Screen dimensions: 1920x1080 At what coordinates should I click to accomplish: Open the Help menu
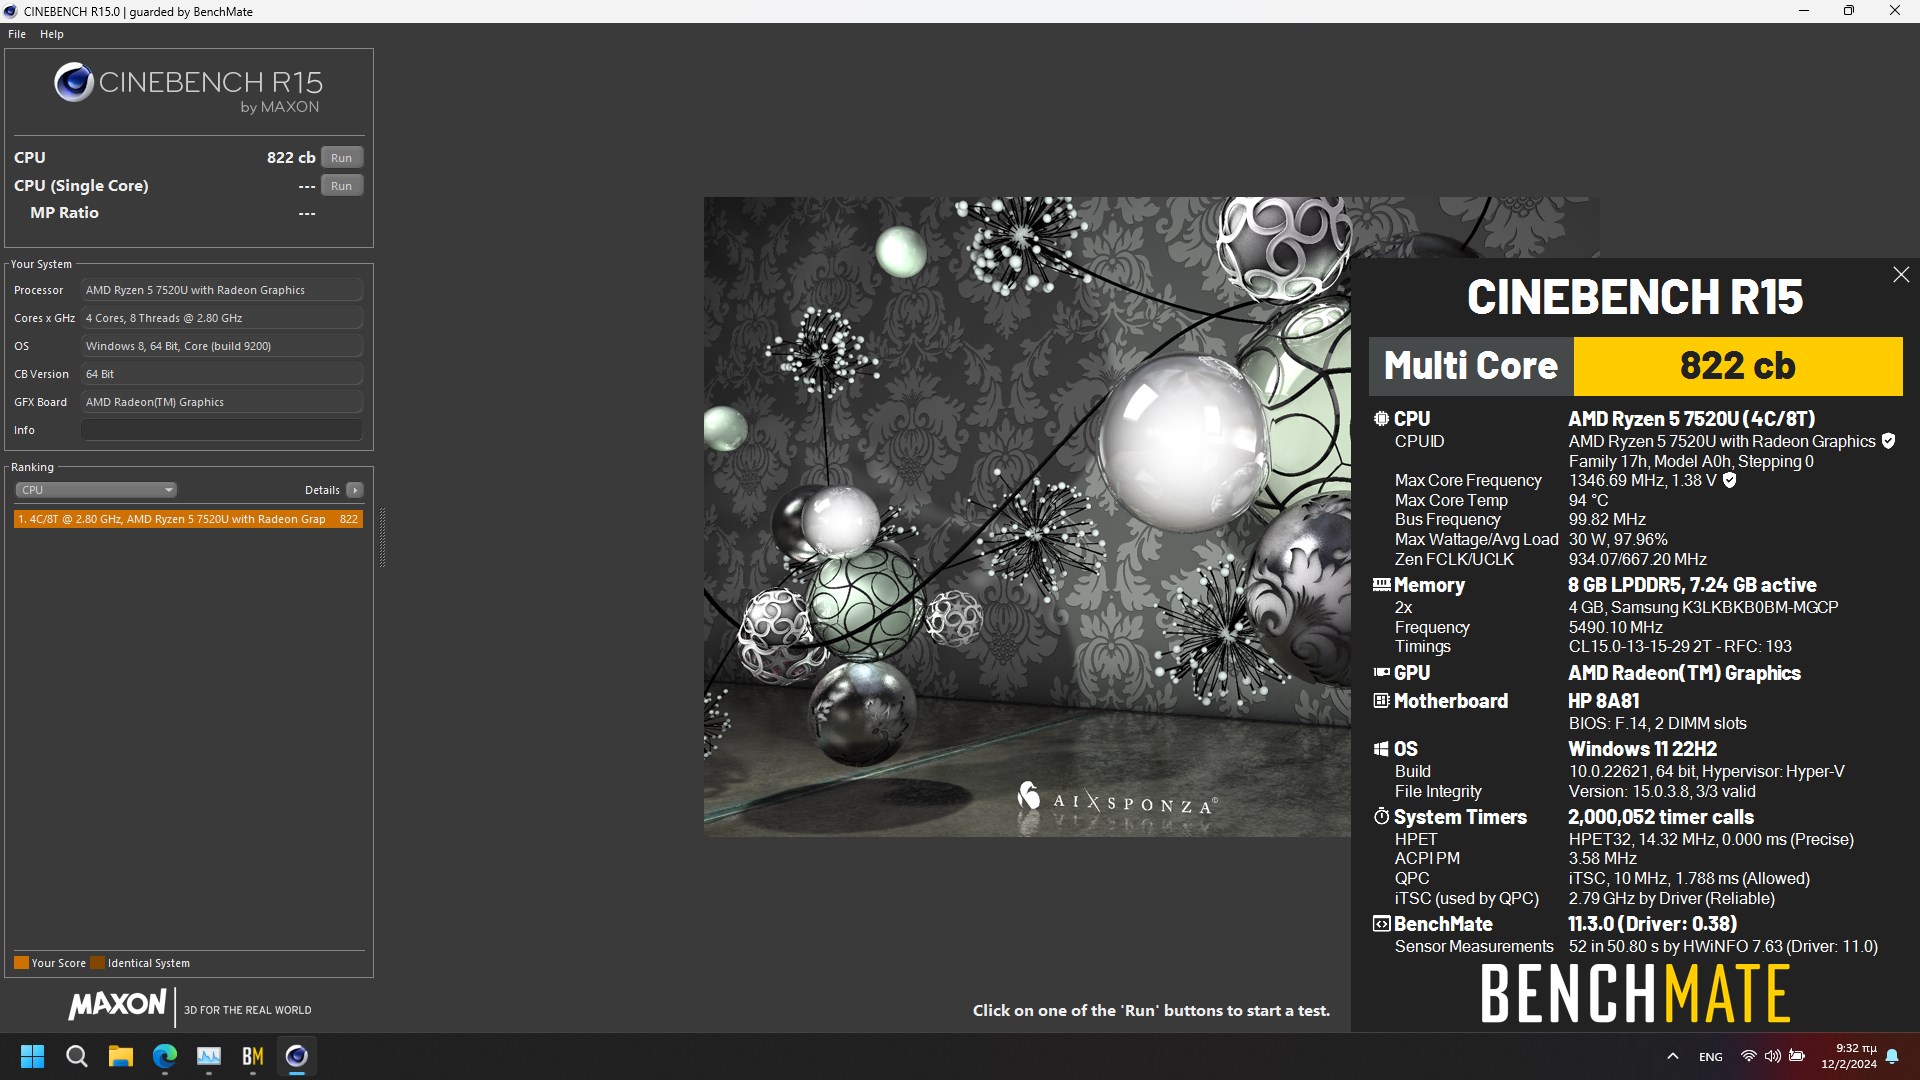click(x=52, y=34)
